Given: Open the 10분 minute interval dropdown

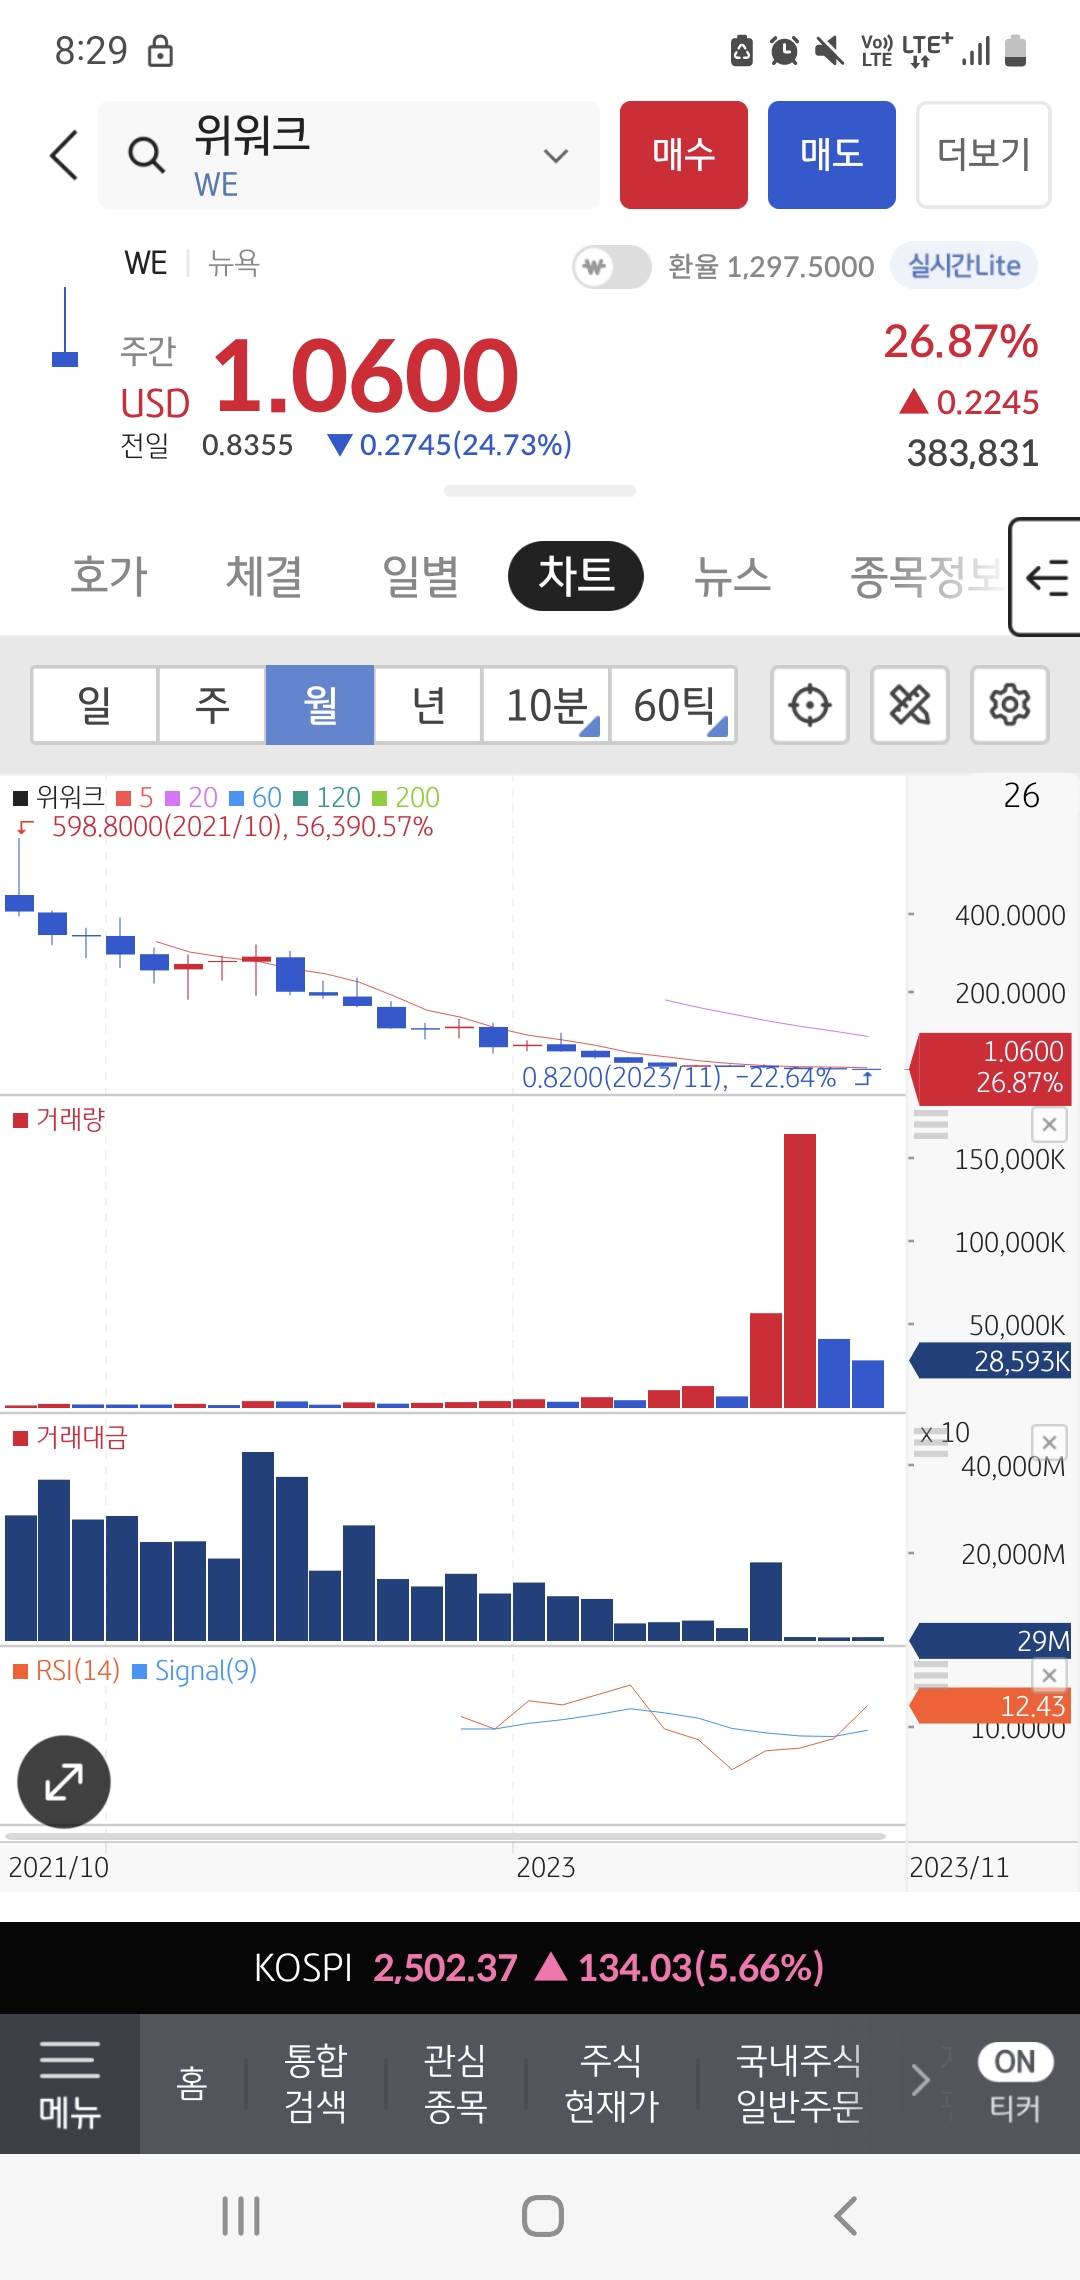Looking at the screenshot, I should tap(546, 705).
